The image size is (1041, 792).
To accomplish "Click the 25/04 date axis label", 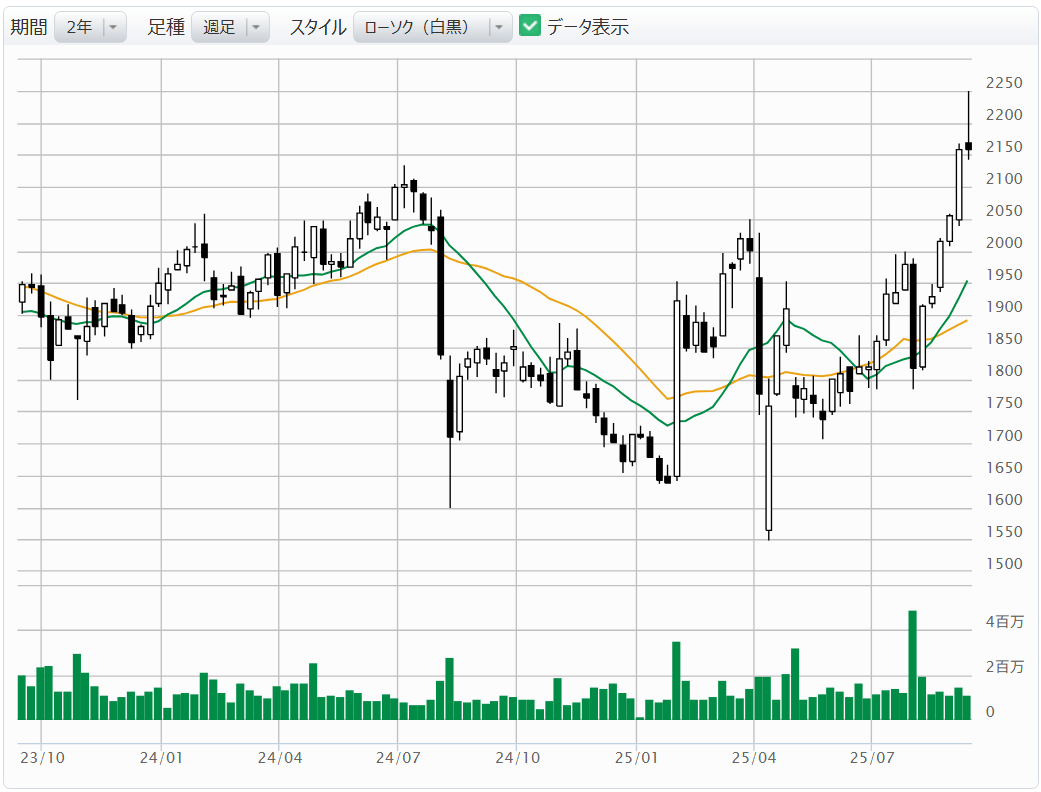I will click(755, 758).
